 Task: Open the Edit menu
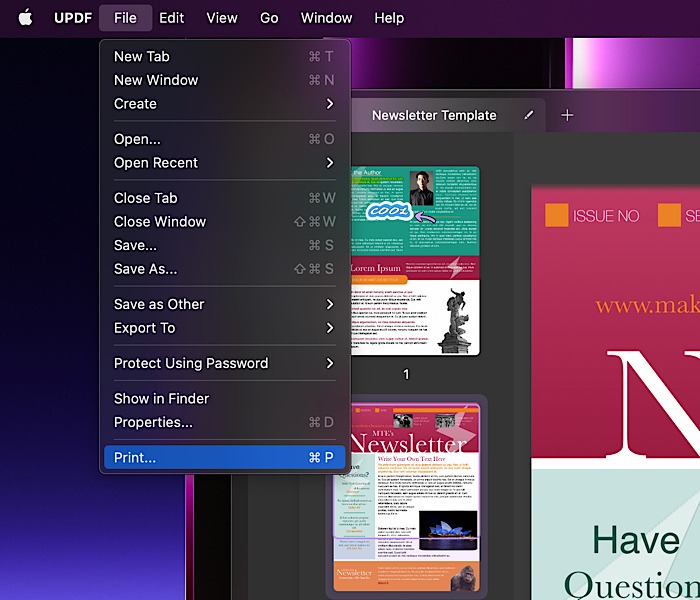coord(171,18)
